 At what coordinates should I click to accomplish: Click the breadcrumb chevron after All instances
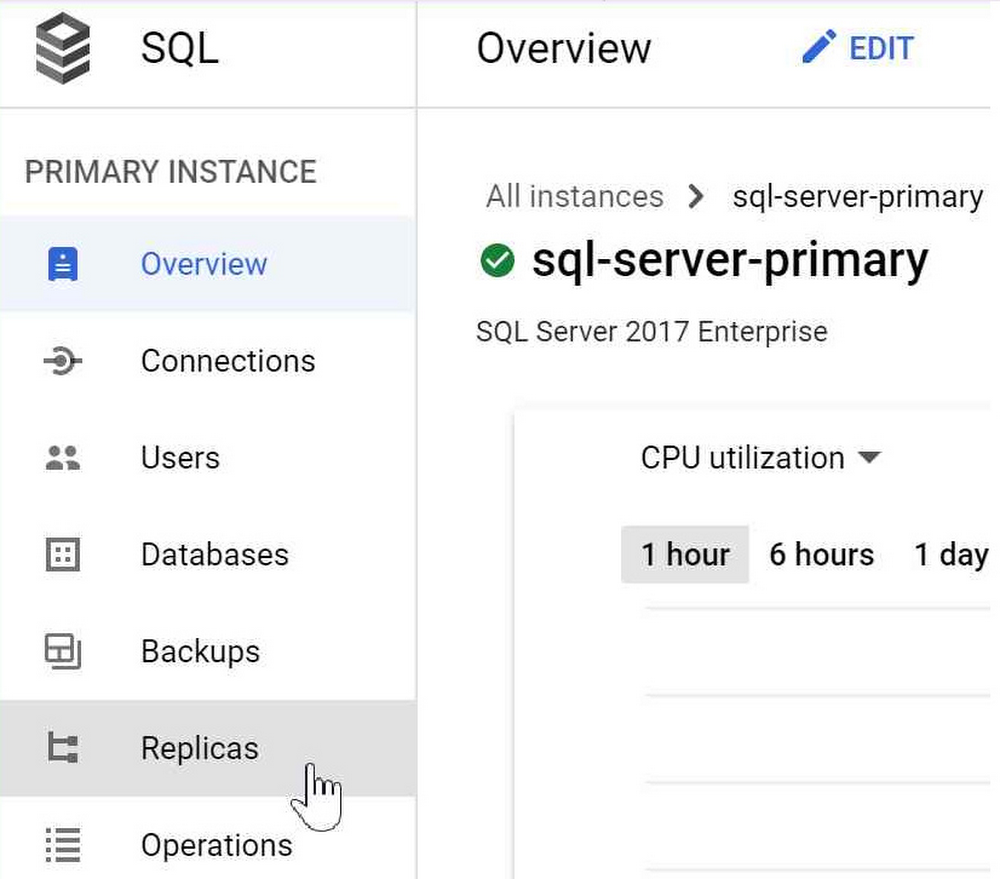[x=696, y=196]
